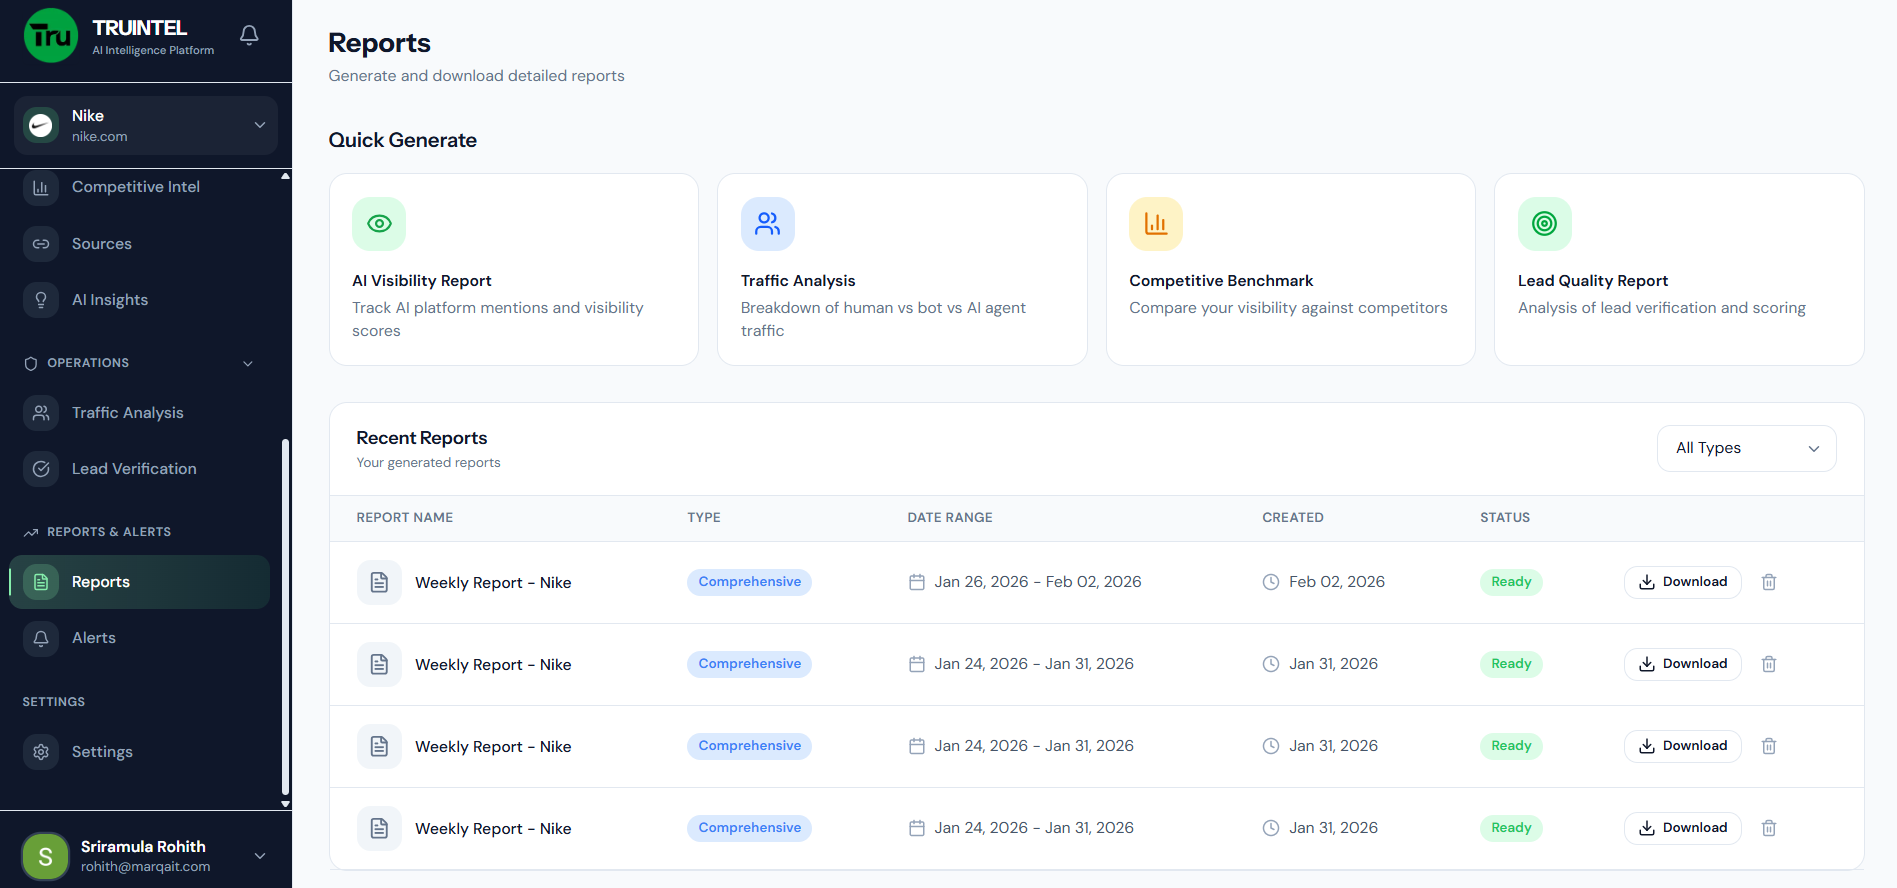
Task: Click the Competitive Benchmark chart icon
Action: click(x=1155, y=224)
